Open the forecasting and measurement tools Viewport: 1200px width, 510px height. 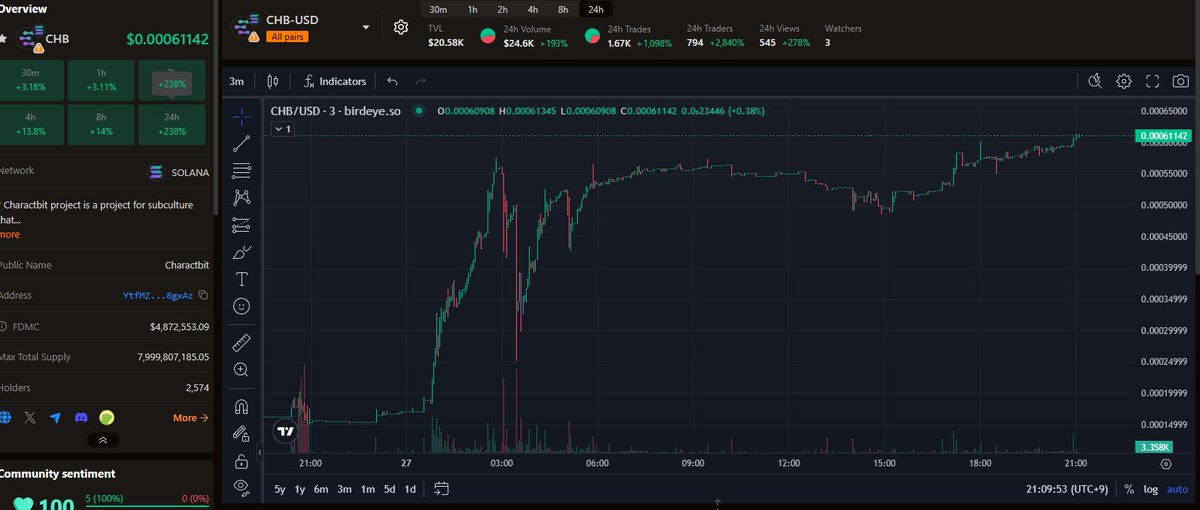click(x=241, y=225)
